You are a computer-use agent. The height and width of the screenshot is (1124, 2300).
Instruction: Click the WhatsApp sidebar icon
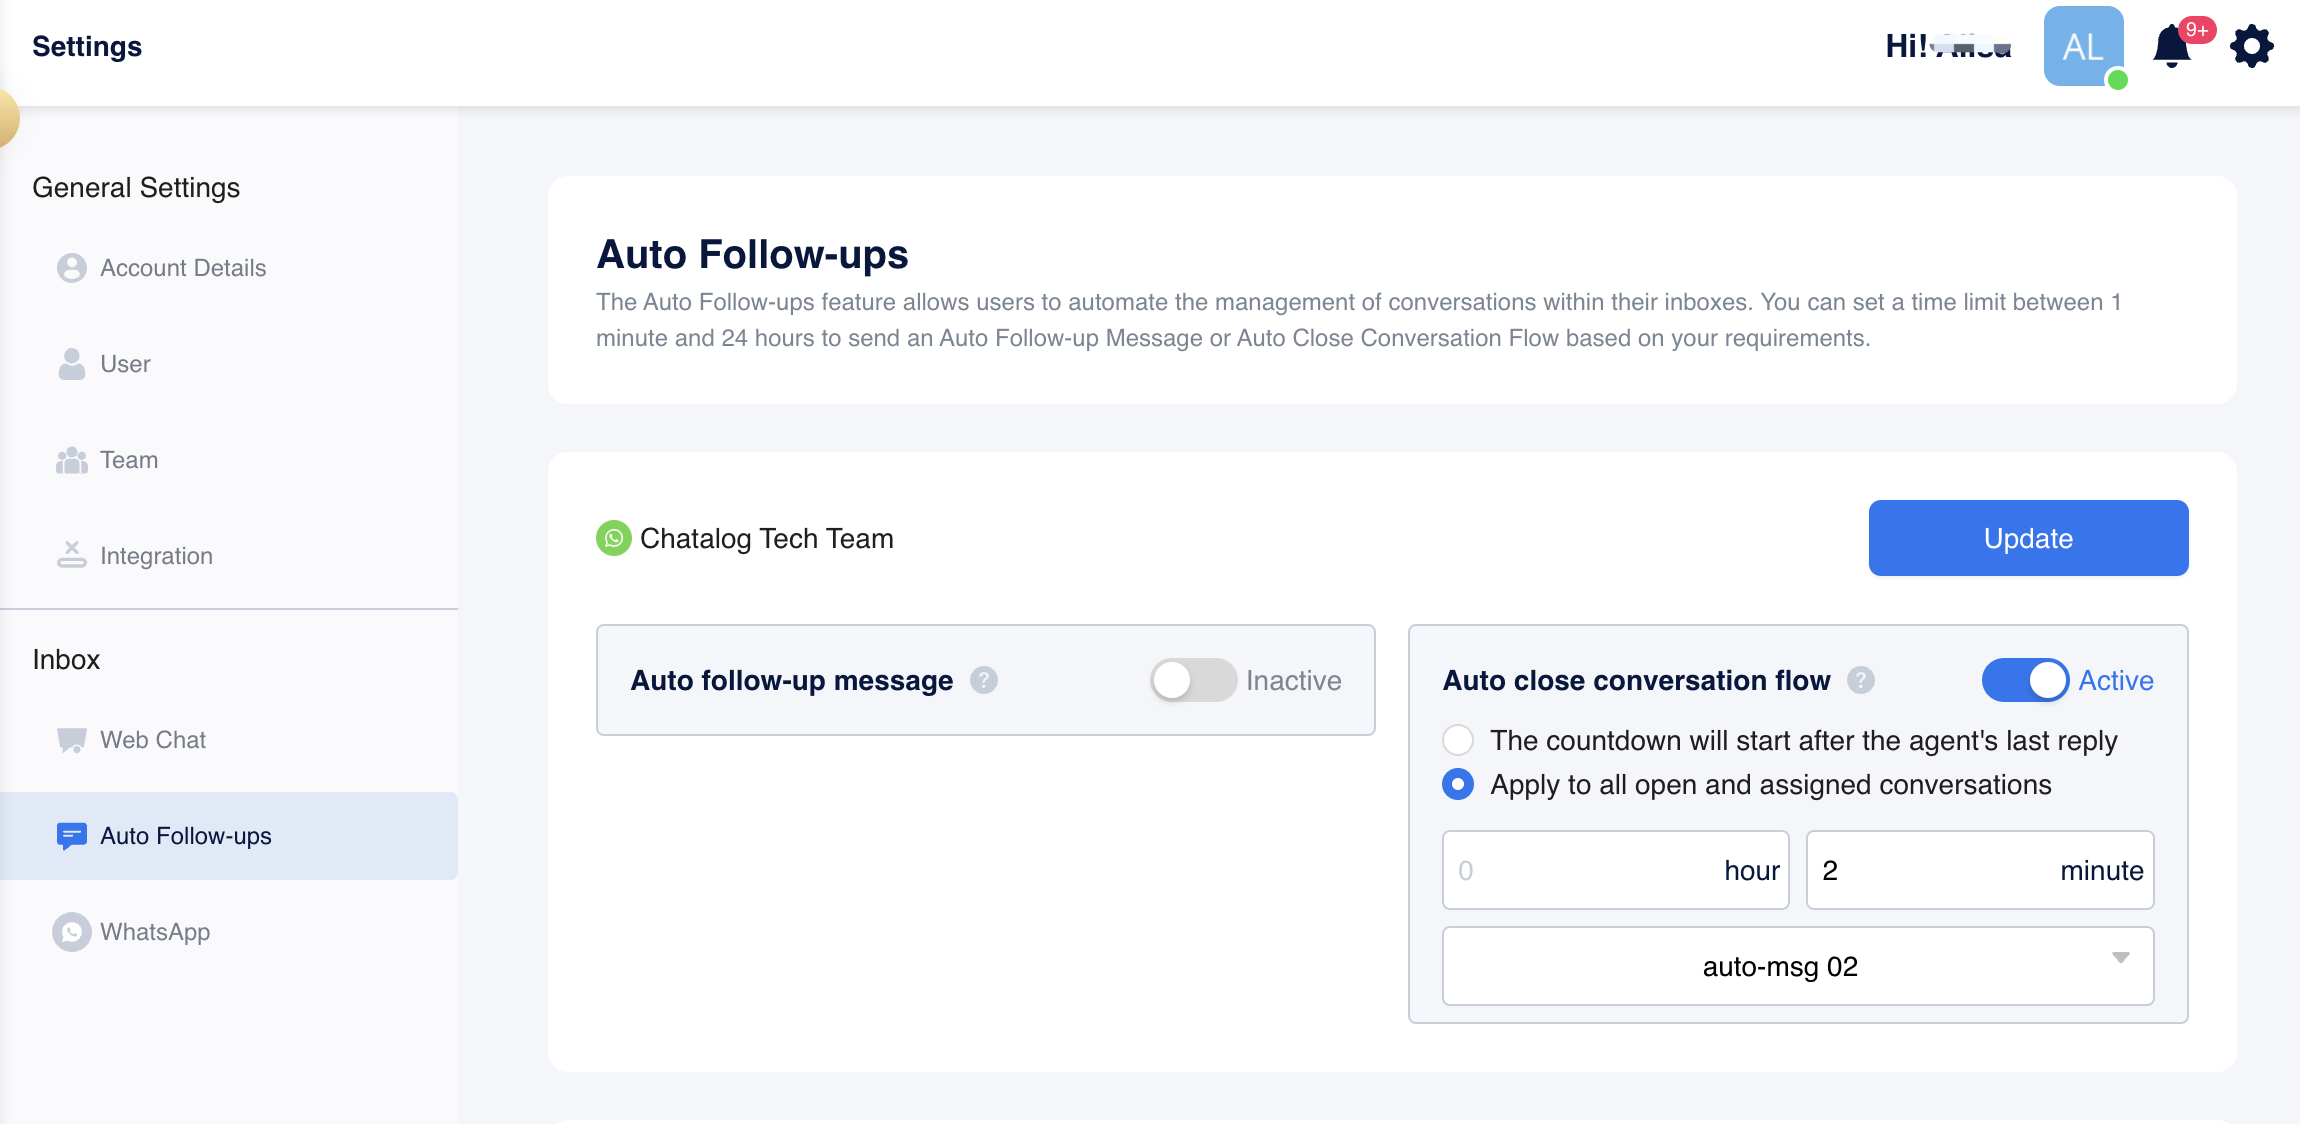(x=71, y=932)
